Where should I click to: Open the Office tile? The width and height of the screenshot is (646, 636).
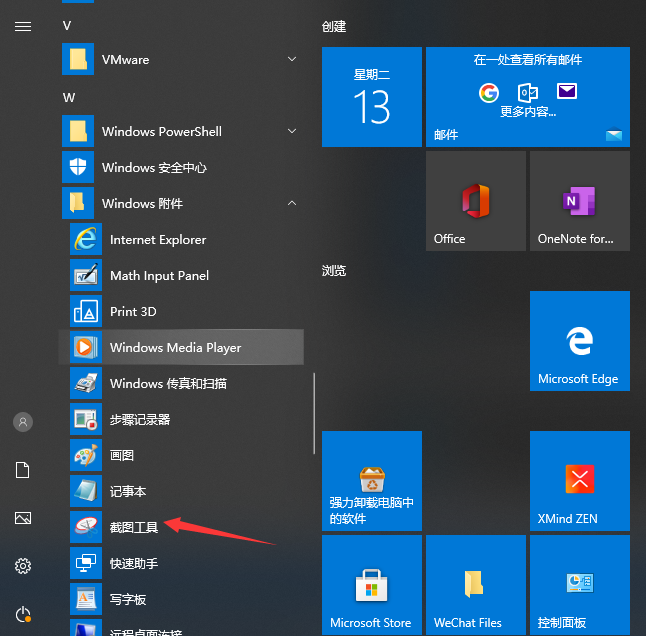coord(475,201)
